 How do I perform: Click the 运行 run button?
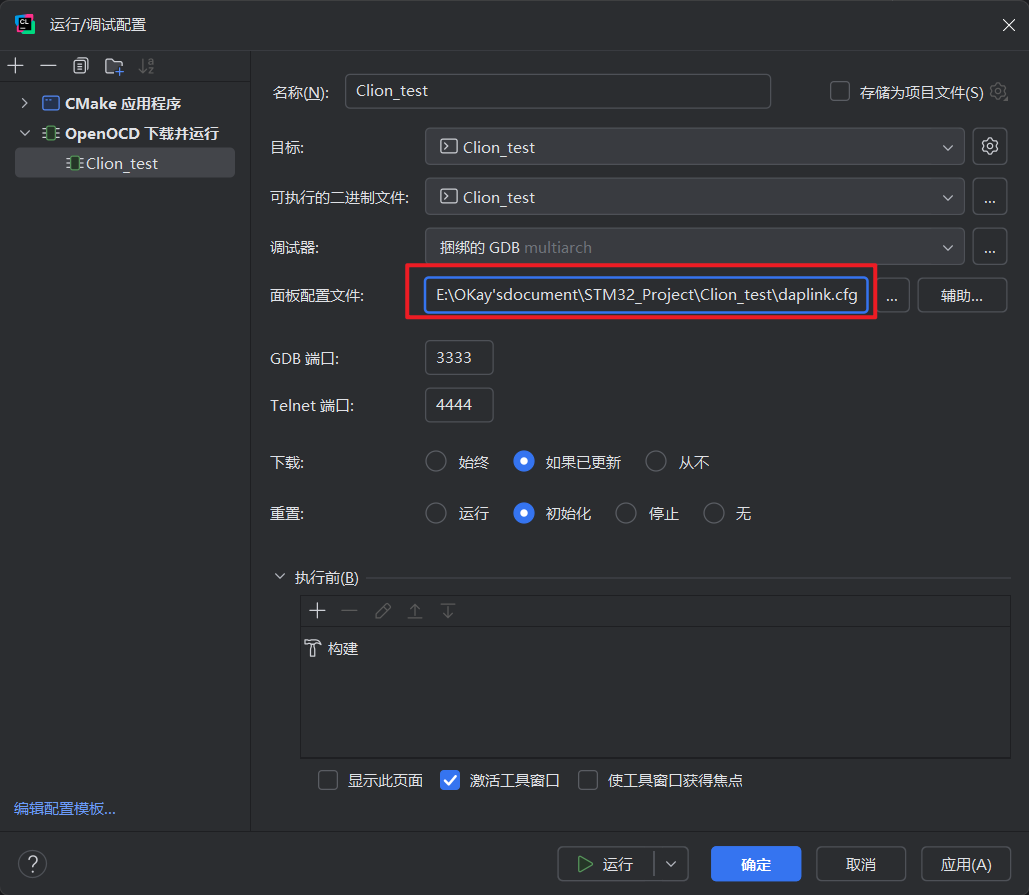(x=605, y=864)
